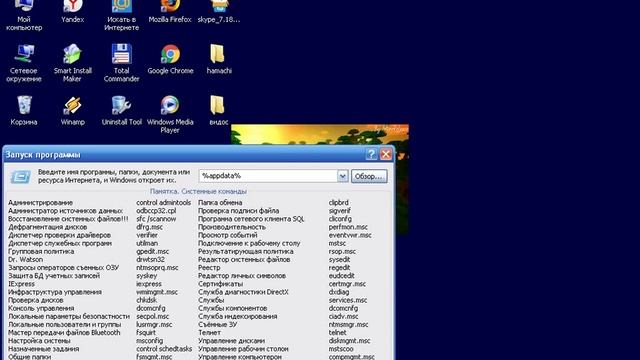Click Локальные параметры безопасности entry
Image resolution: width=640 pixels, height=360 pixels.
(x=69, y=317)
